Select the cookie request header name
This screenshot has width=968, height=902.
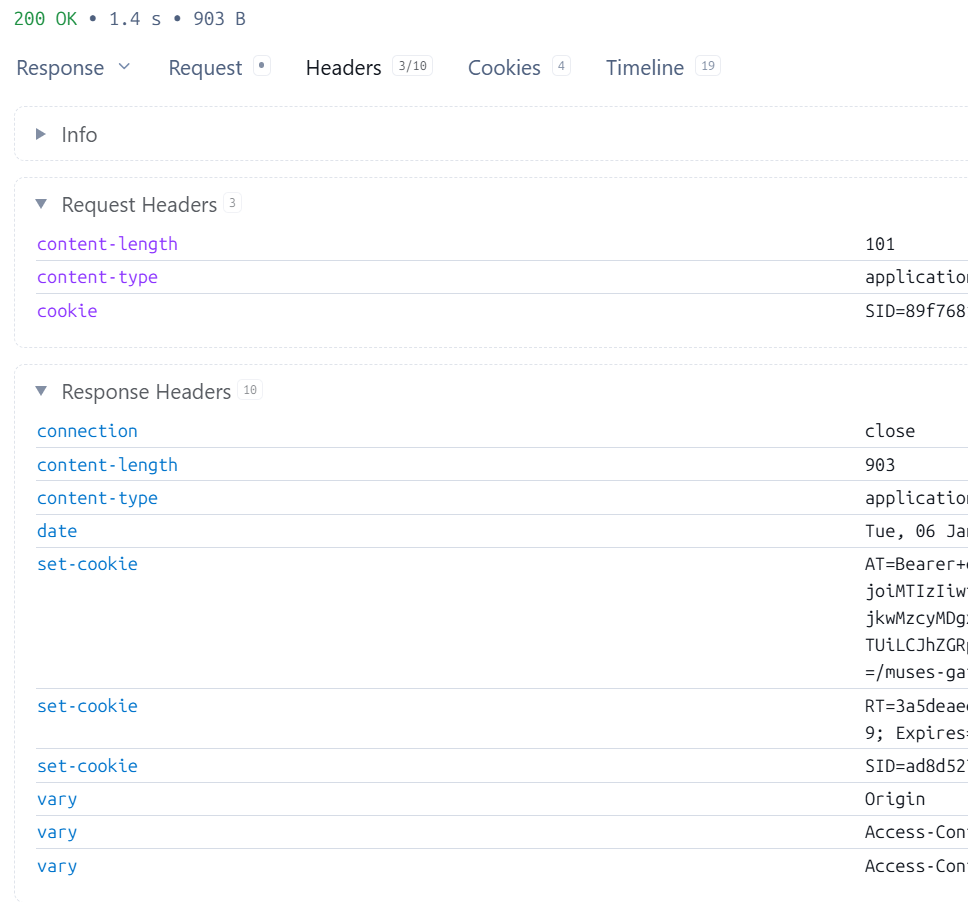pyautogui.click(x=67, y=311)
